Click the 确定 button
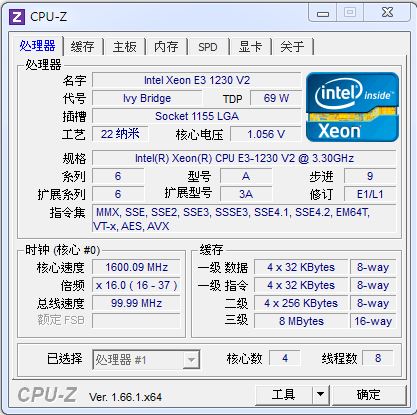Viewport: 417px width, 415px height. tap(369, 395)
